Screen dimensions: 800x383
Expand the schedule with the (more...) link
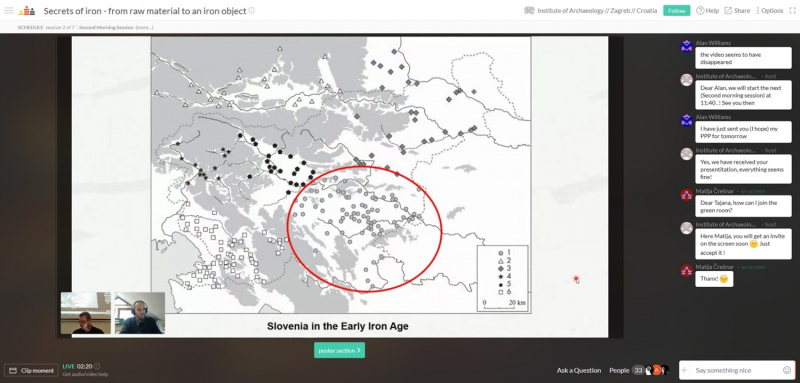point(144,28)
